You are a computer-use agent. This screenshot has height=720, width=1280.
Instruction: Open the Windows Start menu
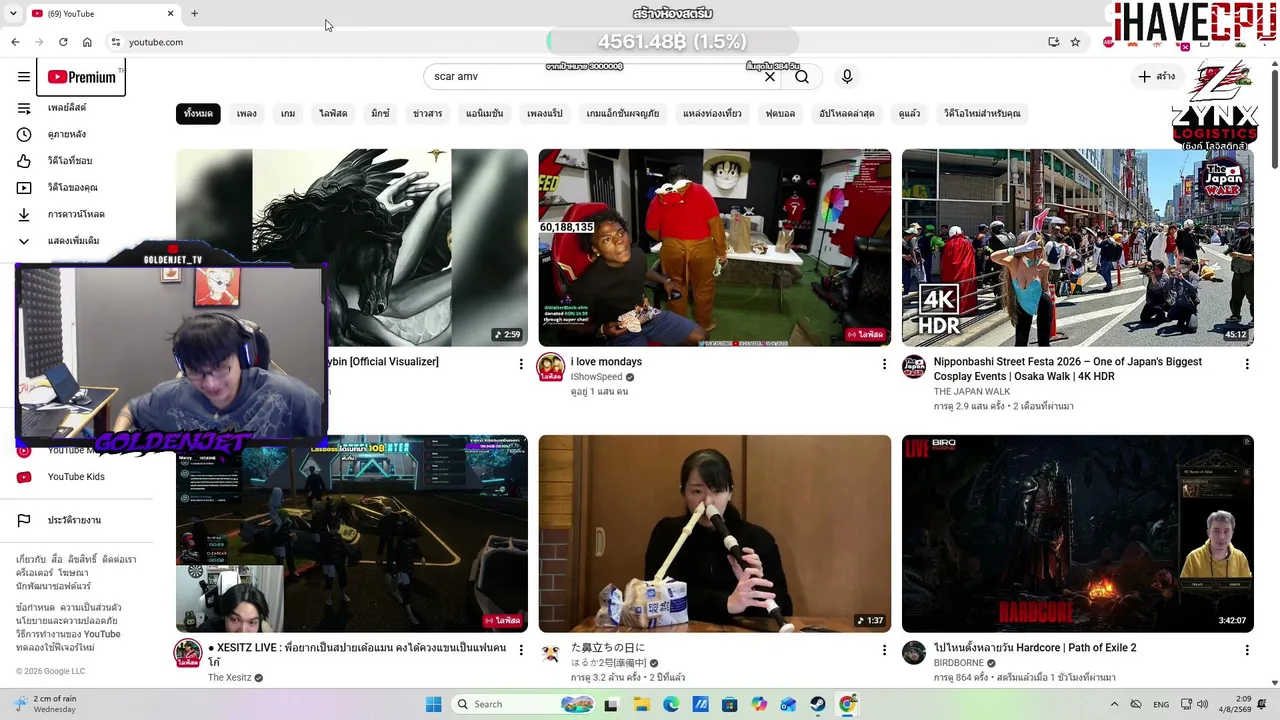(x=433, y=704)
